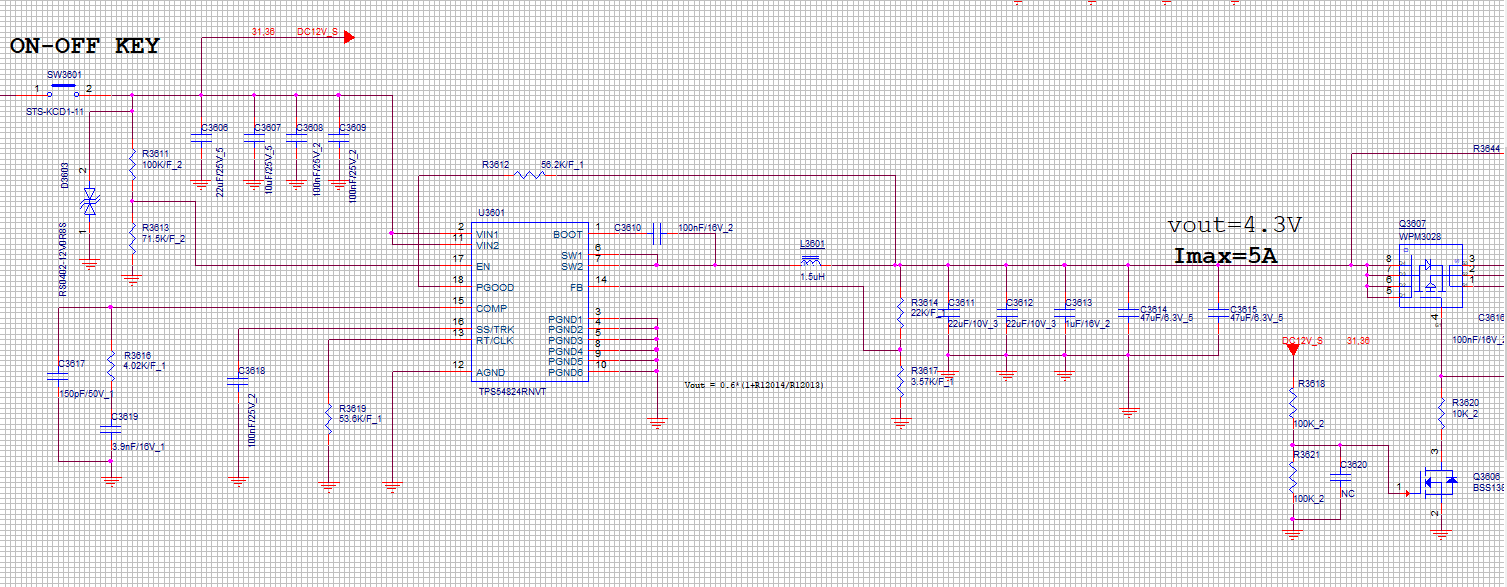Image resolution: width=1507 pixels, height=587 pixels.
Task: Click the AGND pin label
Action: 491,372
